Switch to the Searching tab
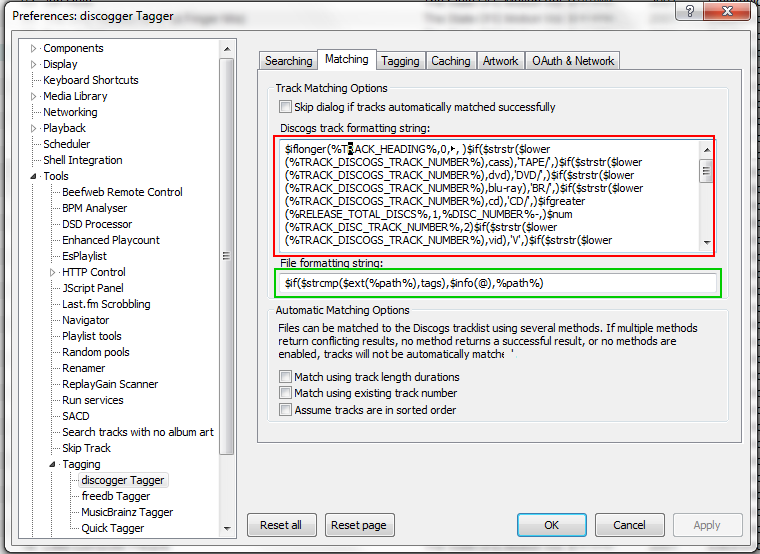 288,61
